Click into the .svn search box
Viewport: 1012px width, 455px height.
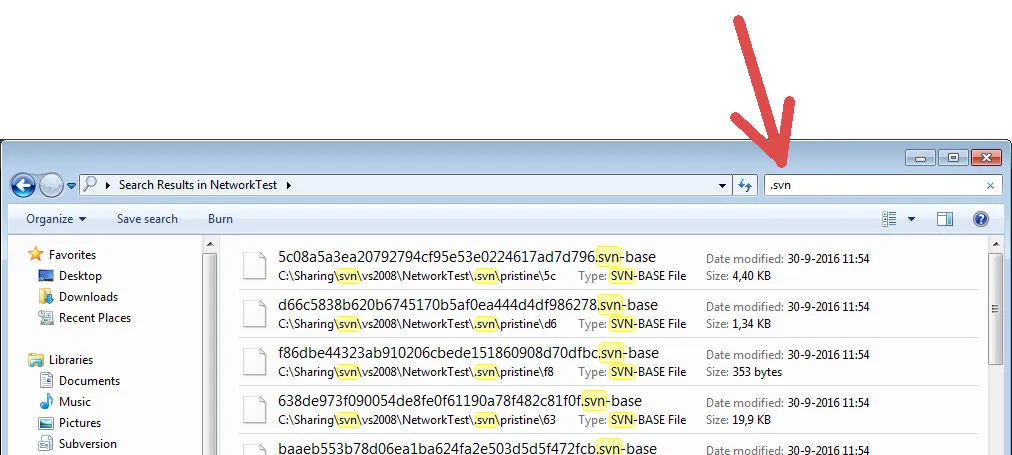coord(874,186)
